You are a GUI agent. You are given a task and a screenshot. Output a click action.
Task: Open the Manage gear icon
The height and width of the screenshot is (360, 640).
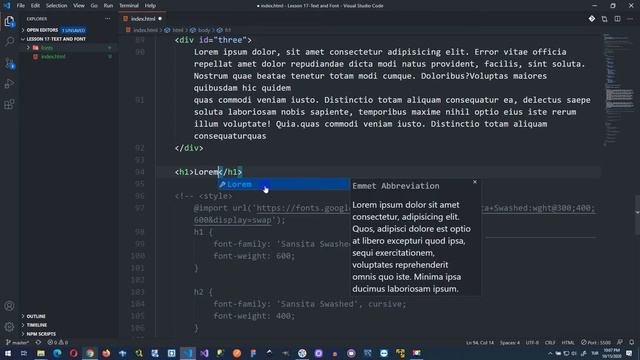click(9, 327)
